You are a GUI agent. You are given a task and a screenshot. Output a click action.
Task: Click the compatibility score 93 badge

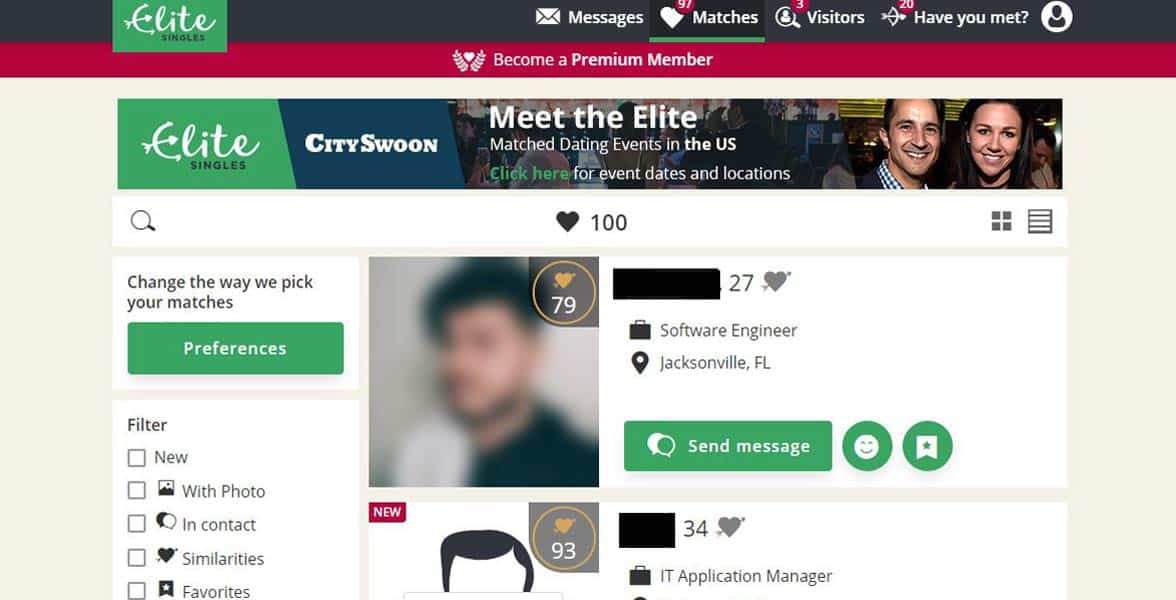point(564,538)
